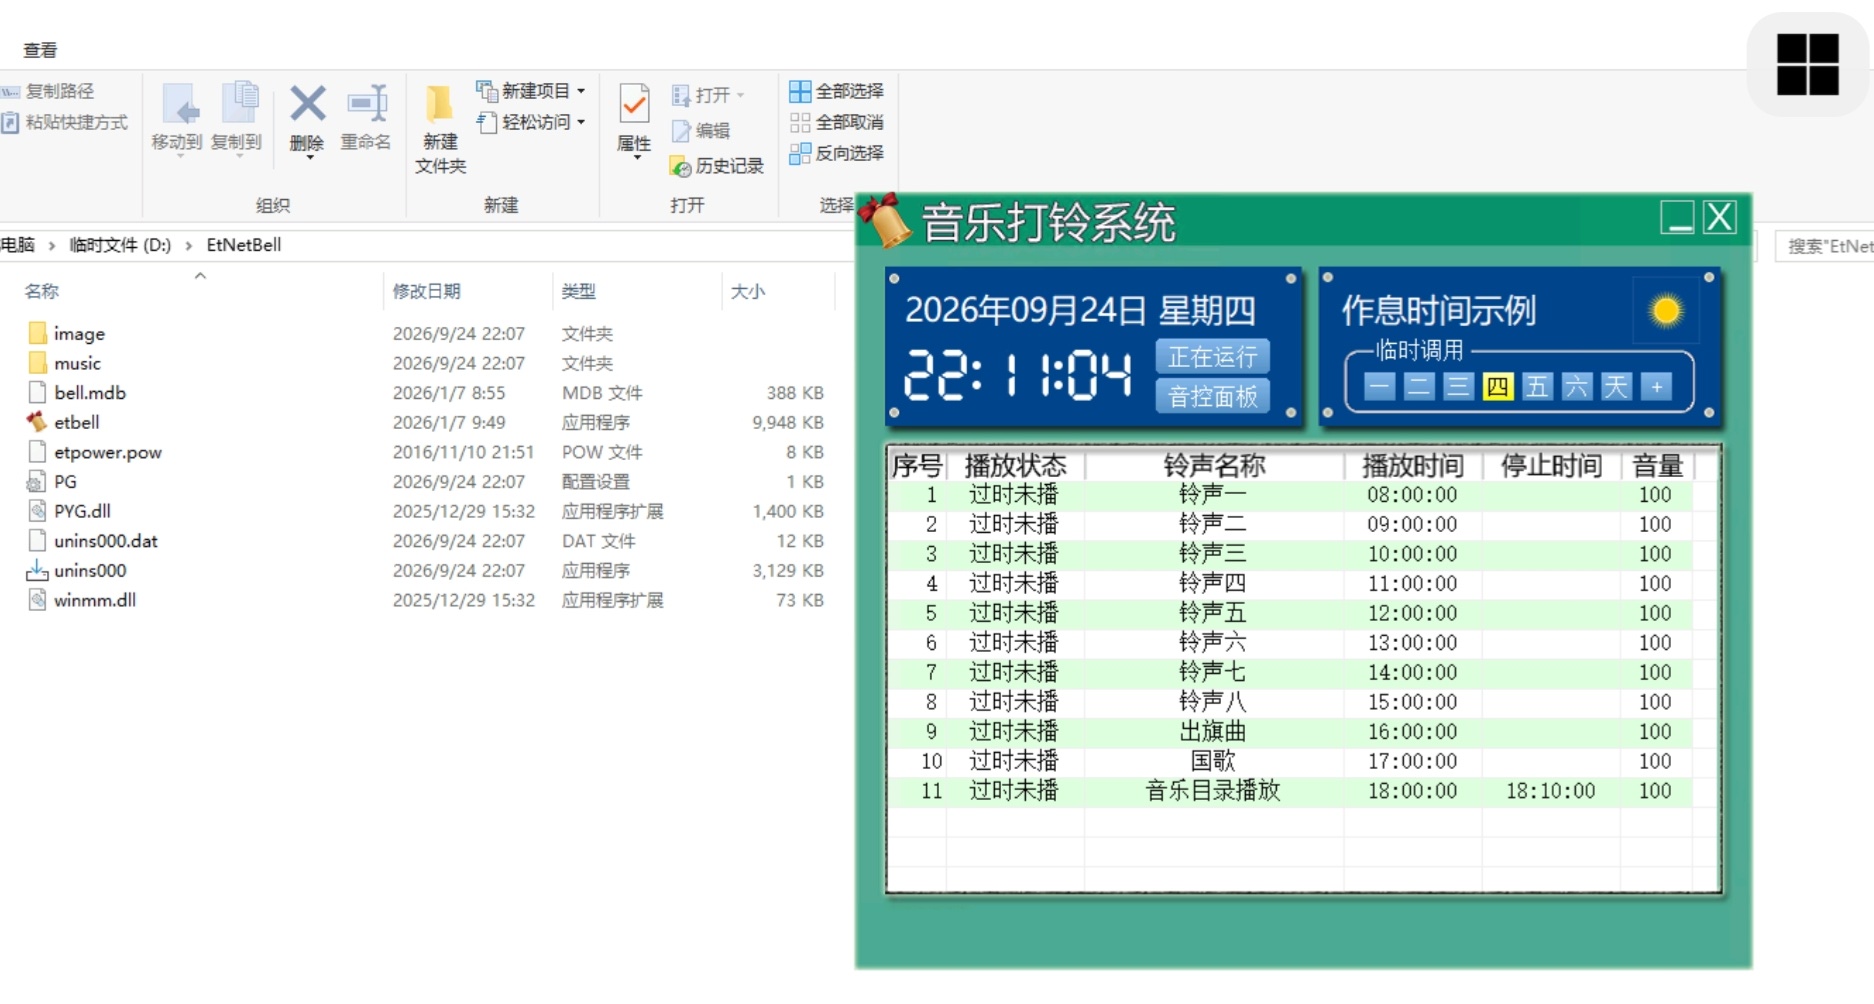Click the red X Delete icon

[308, 103]
